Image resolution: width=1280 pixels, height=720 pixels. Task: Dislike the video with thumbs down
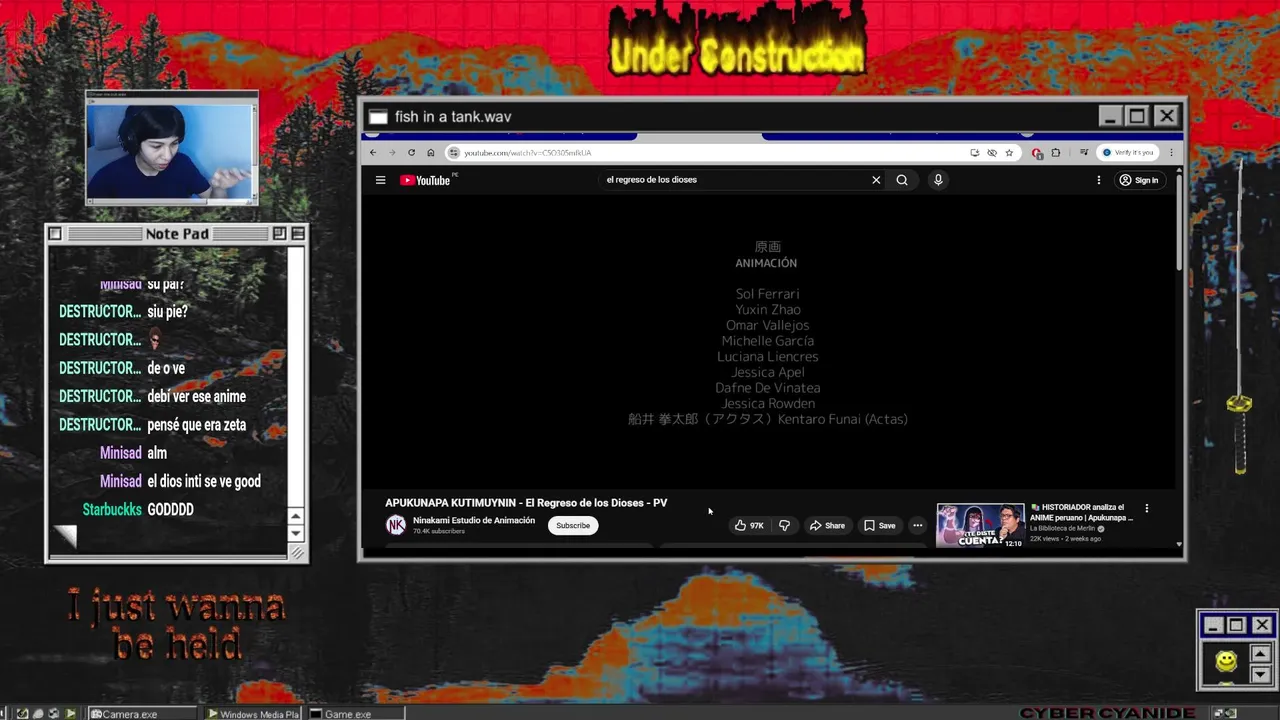(x=785, y=526)
